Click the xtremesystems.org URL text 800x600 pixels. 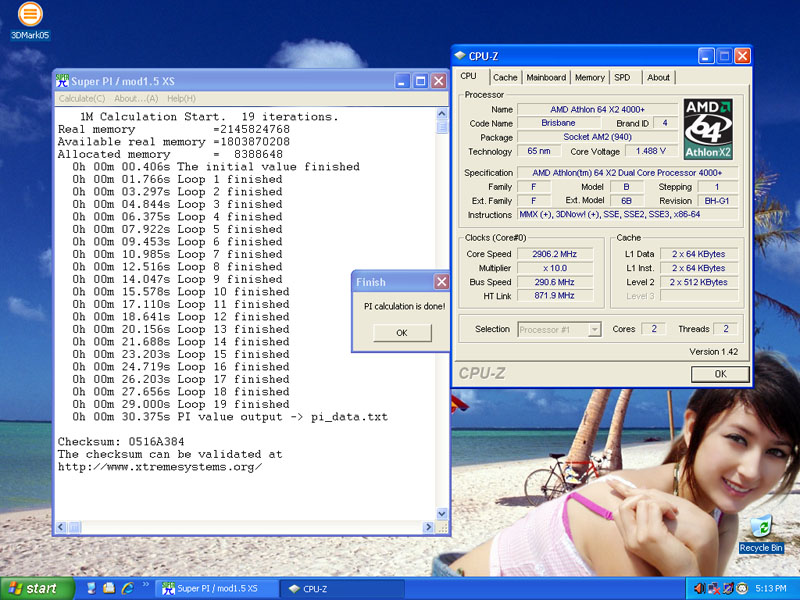(x=160, y=467)
